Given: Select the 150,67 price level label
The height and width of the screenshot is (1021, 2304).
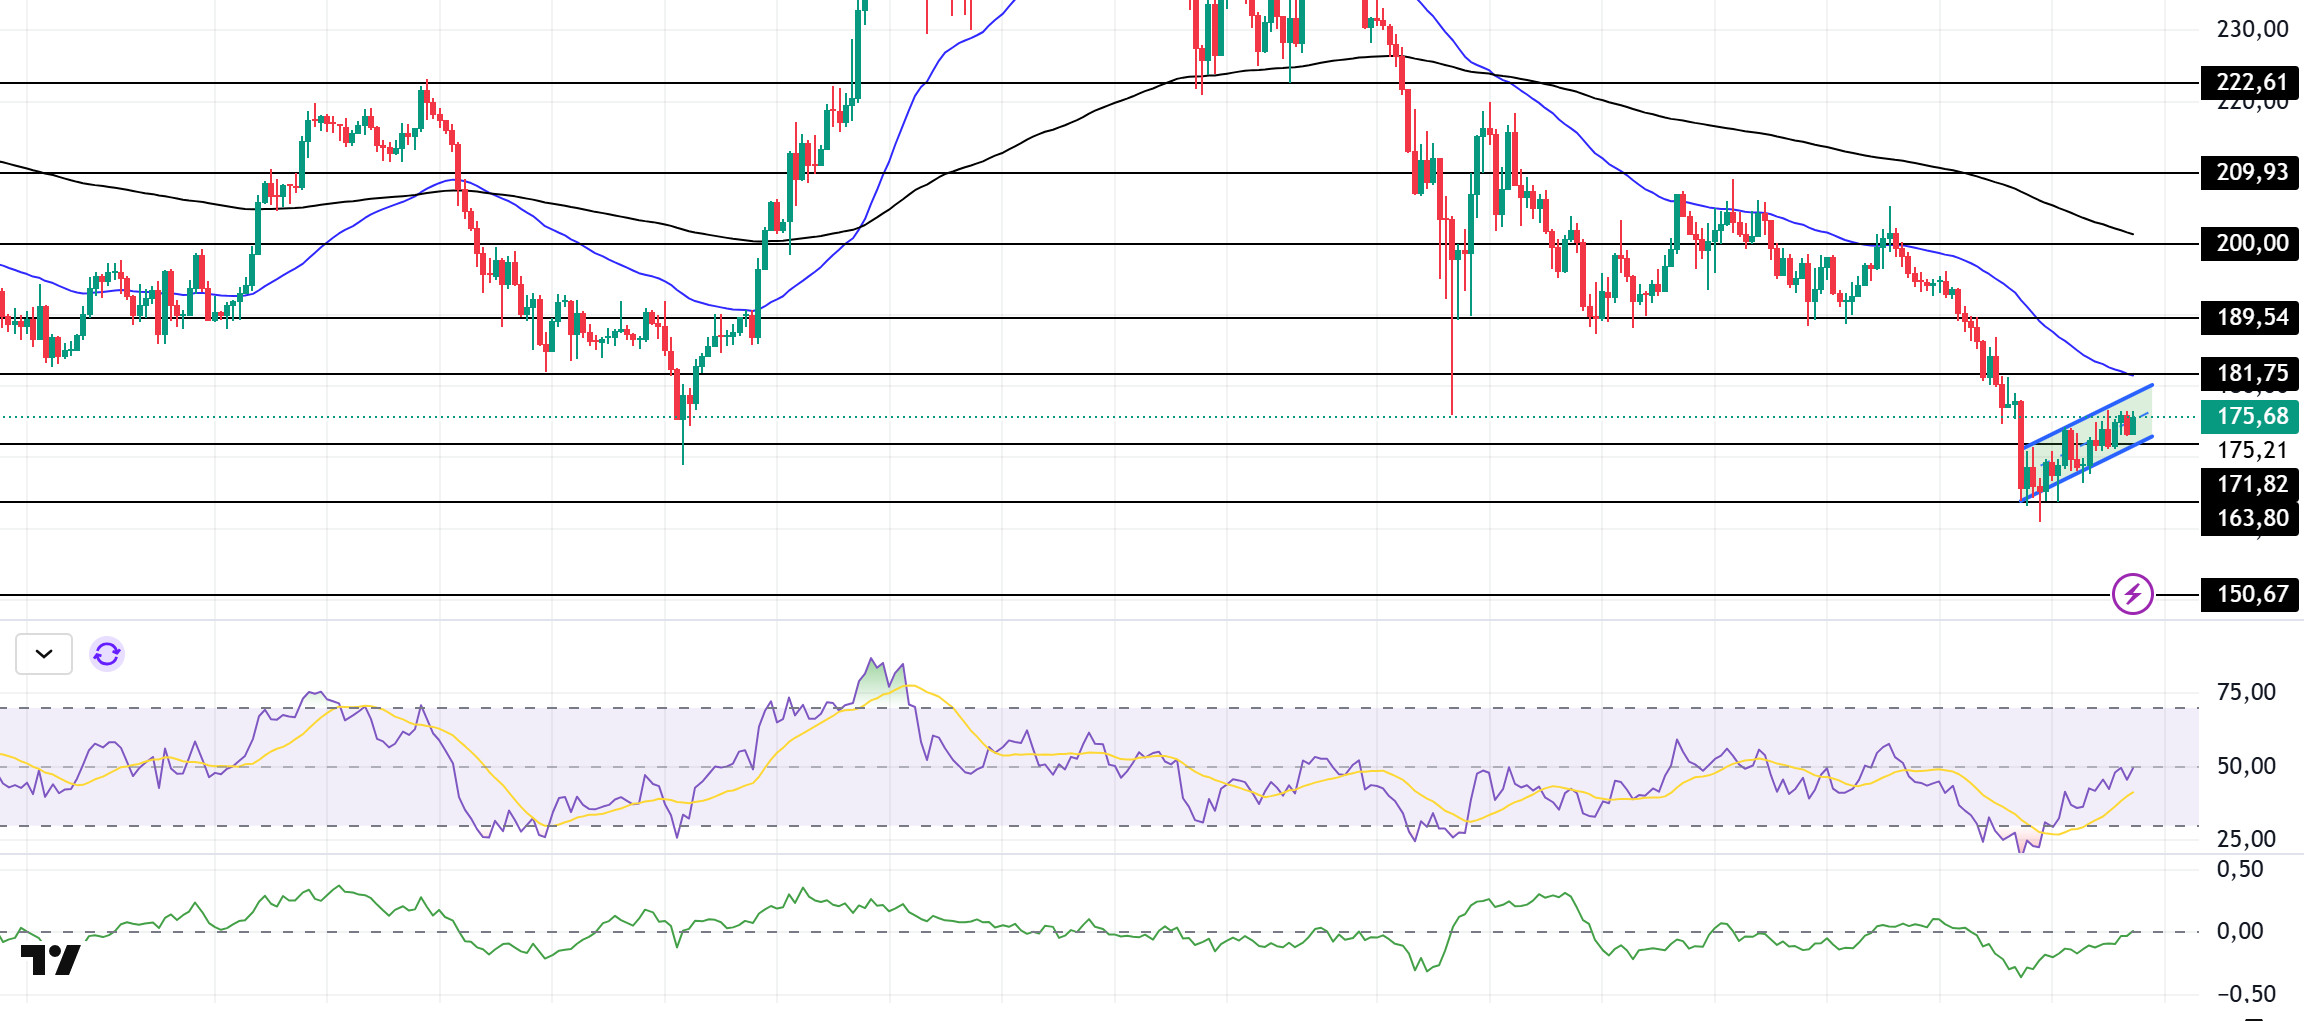Looking at the screenshot, I should pos(2251,594).
